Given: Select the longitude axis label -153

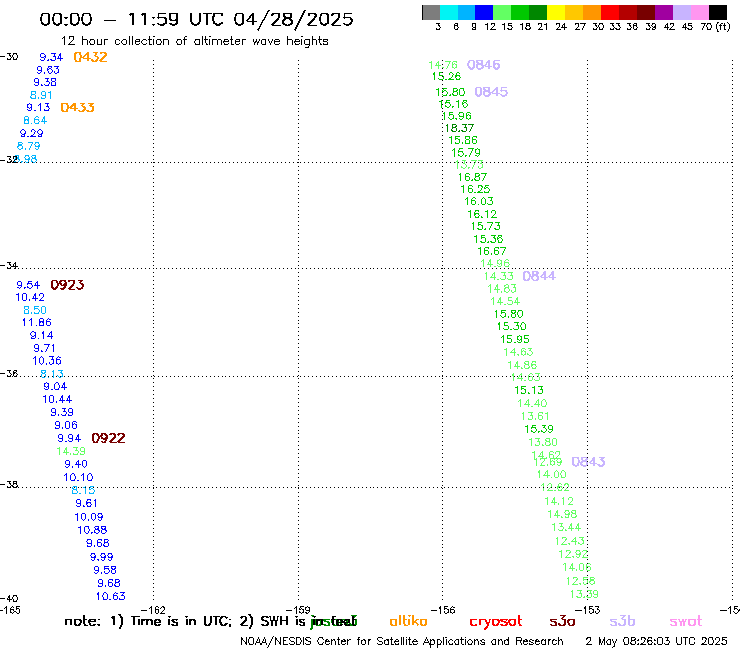Looking at the screenshot, I should click(587, 610).
